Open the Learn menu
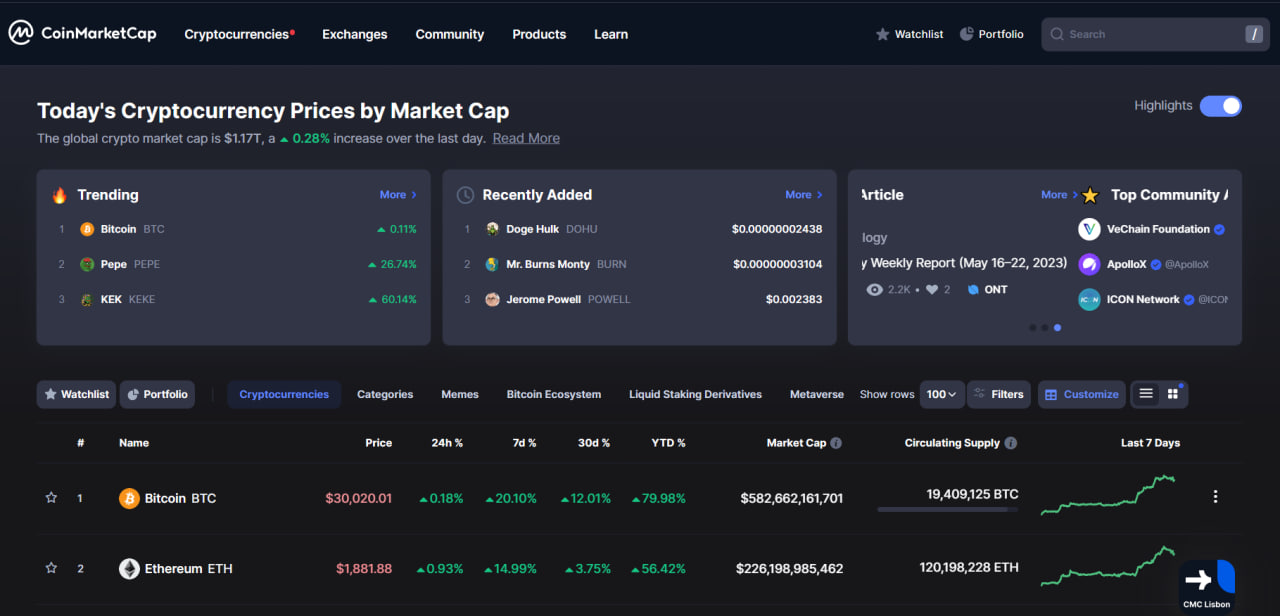This screenshot has width=1280, height=616. [x=611, y=34]
